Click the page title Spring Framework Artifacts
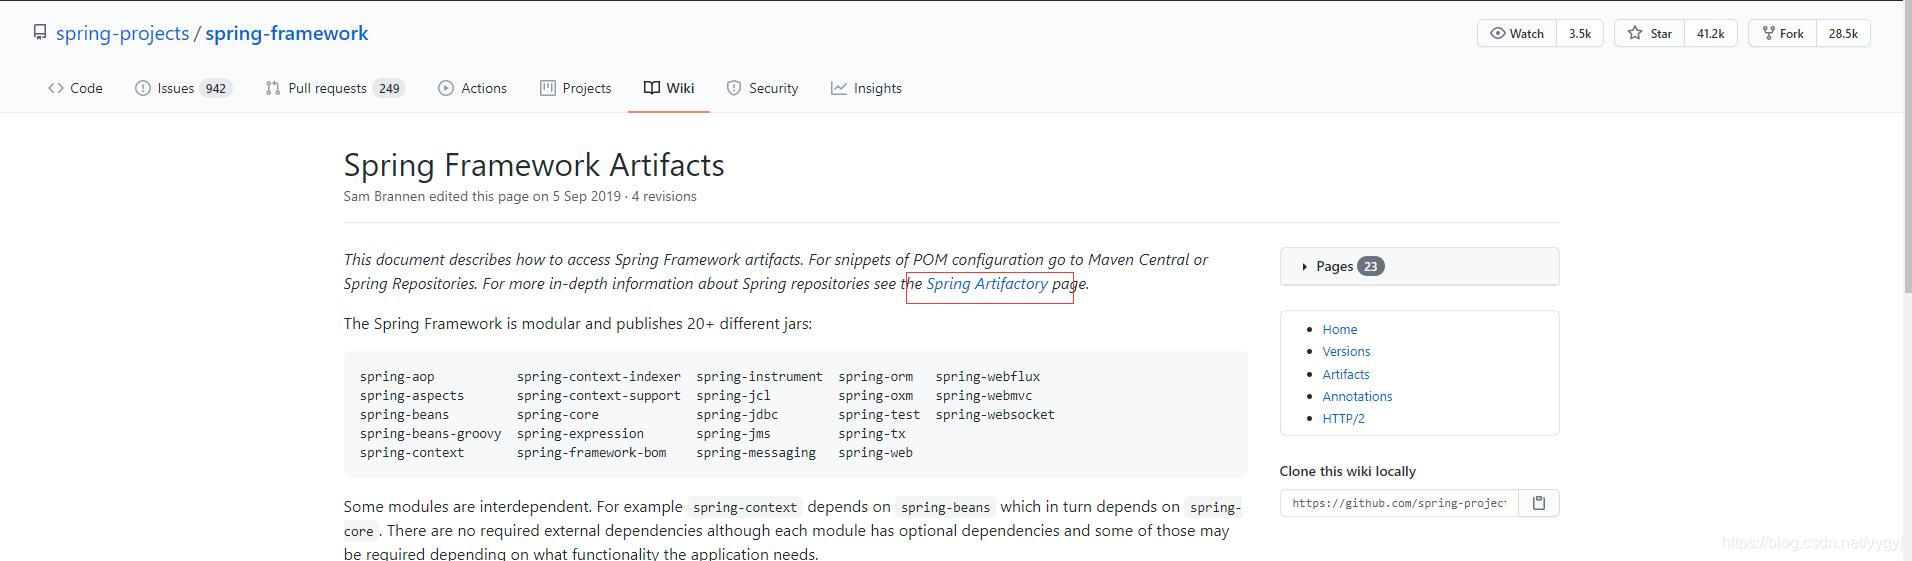This screenshot has width=1912, height=561. (x=534, y=165)
